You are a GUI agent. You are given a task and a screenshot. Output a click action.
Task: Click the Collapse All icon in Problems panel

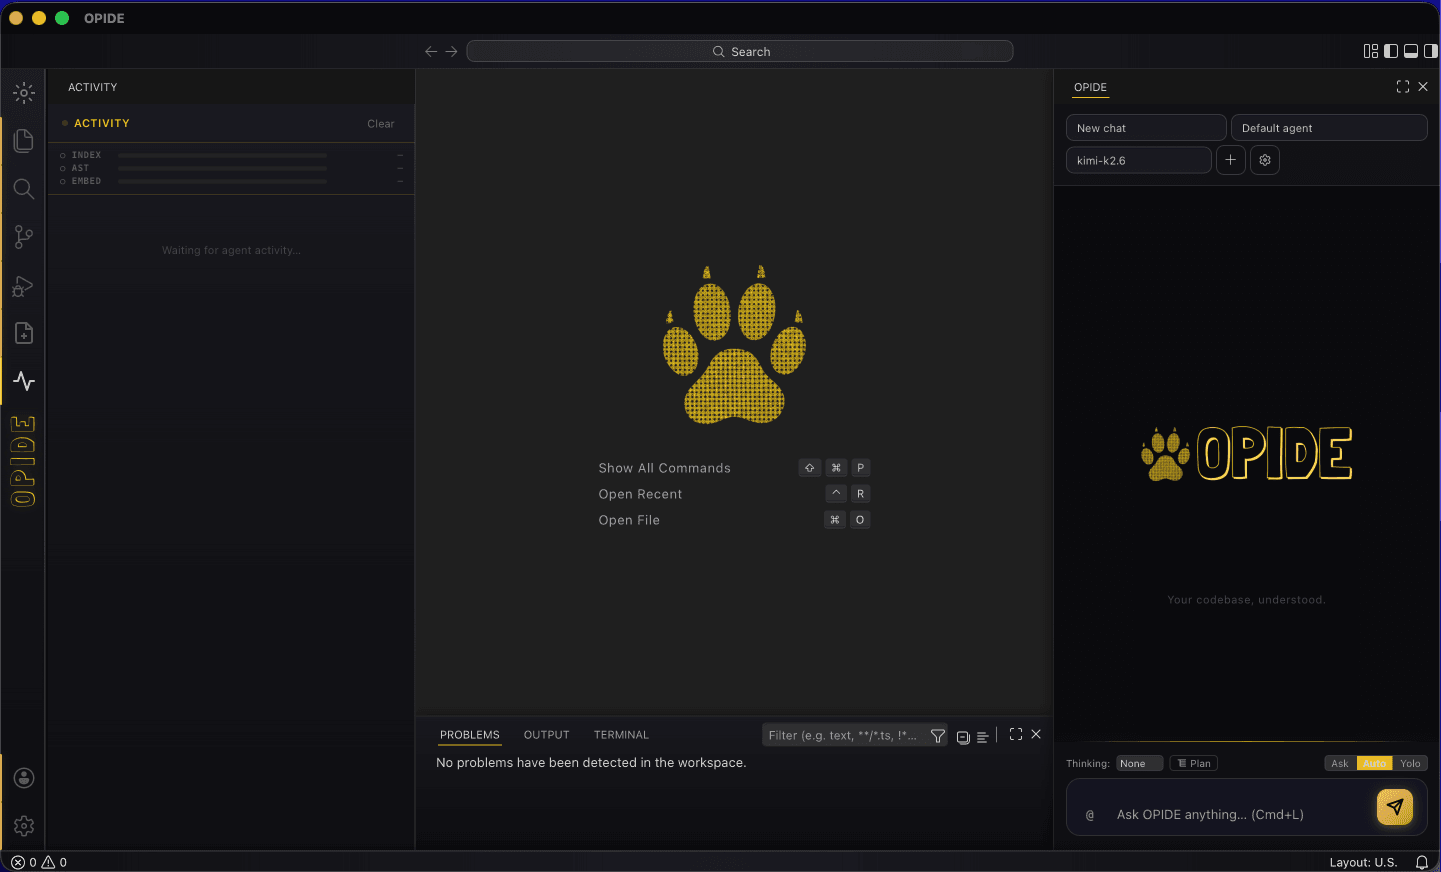(x=963, y=737)
